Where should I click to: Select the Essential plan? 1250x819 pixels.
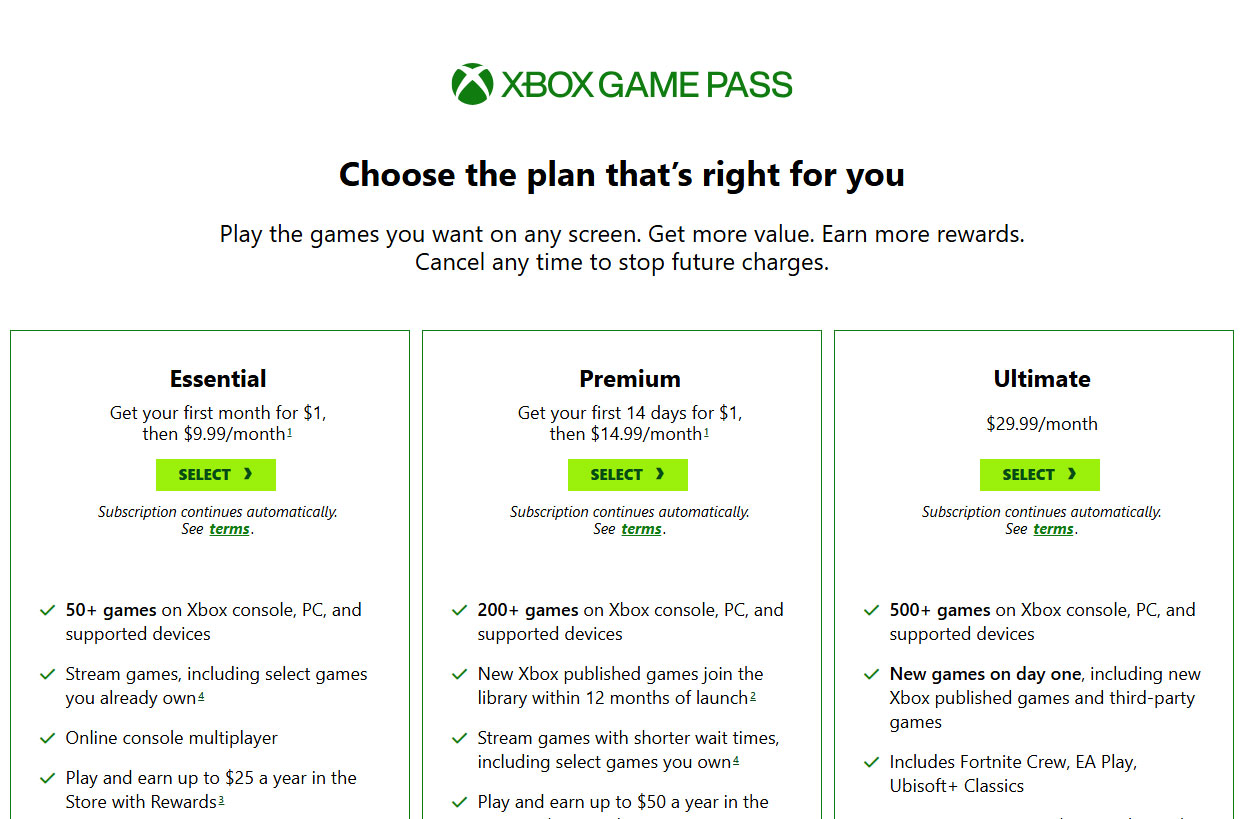(215, 474)
